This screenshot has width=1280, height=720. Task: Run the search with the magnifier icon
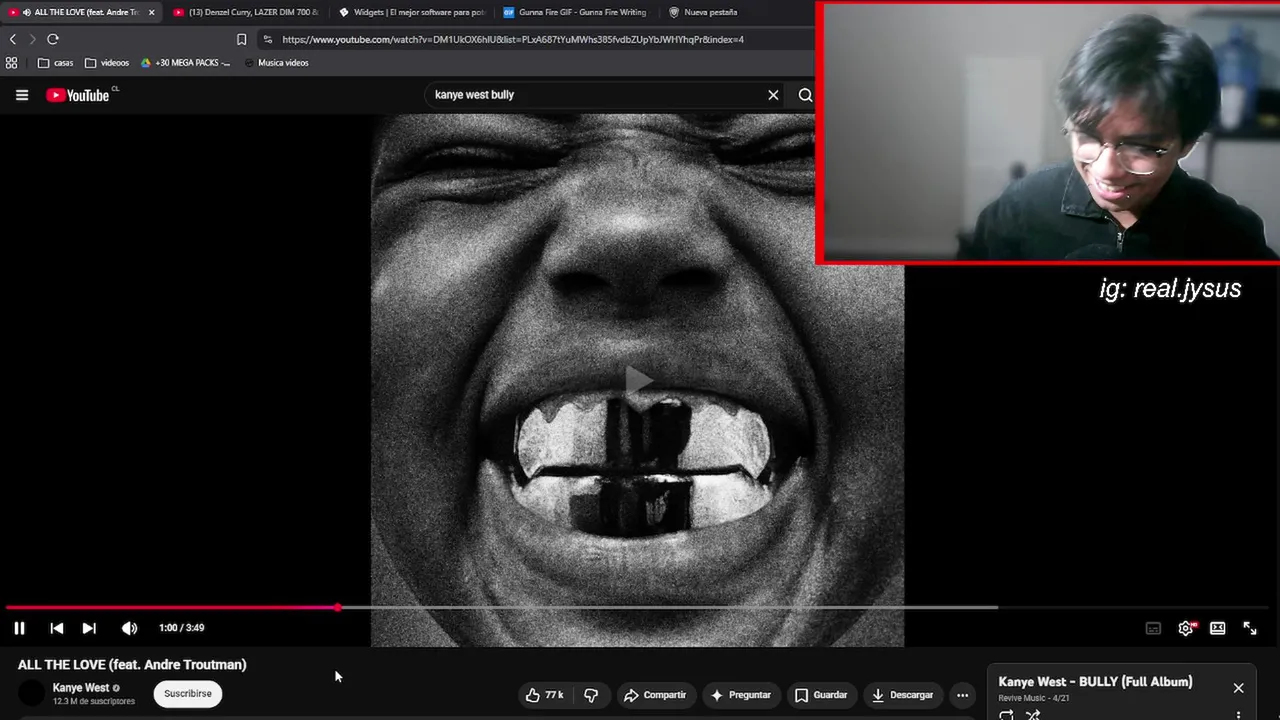pyautogui.click(x=805, y=95)
